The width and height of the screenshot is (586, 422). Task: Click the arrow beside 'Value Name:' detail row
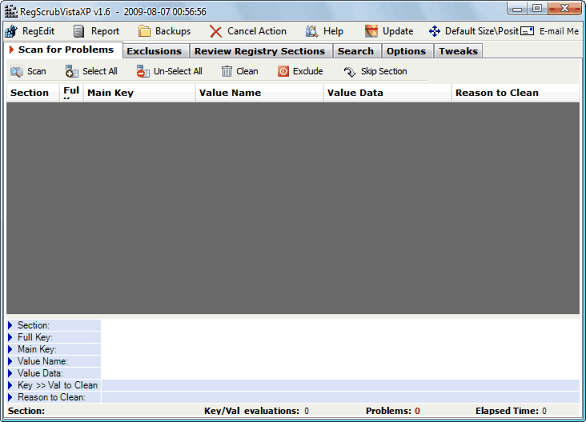point(10,361)
